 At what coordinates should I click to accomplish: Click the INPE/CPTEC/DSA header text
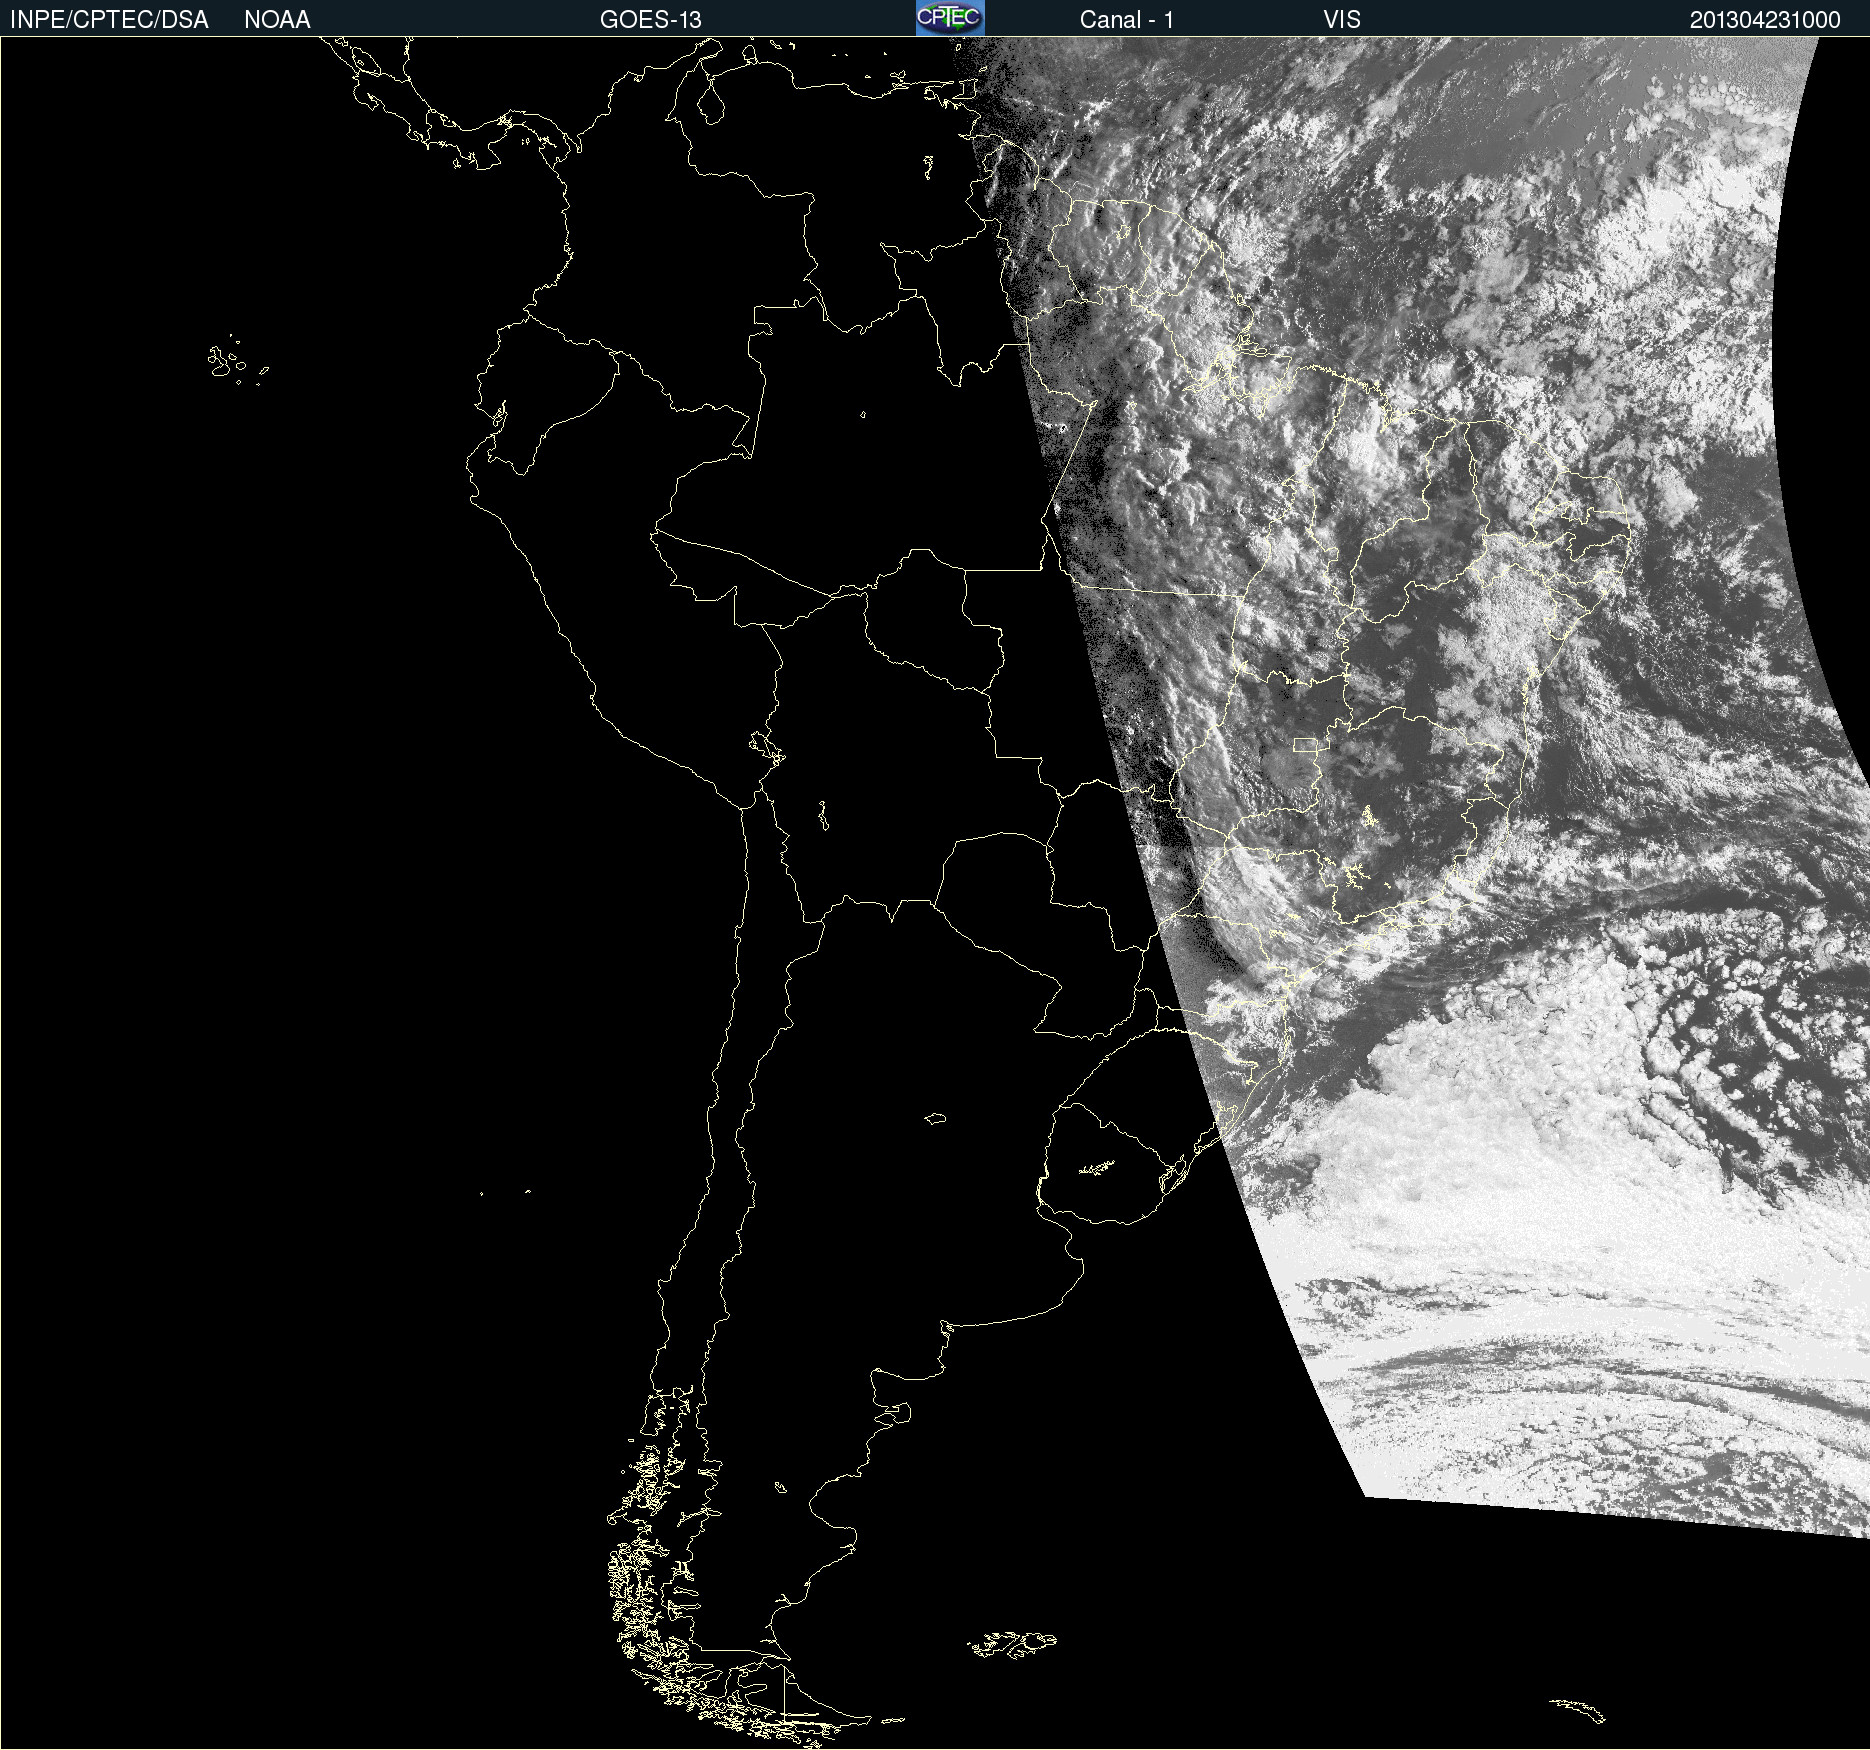[109, 20]
